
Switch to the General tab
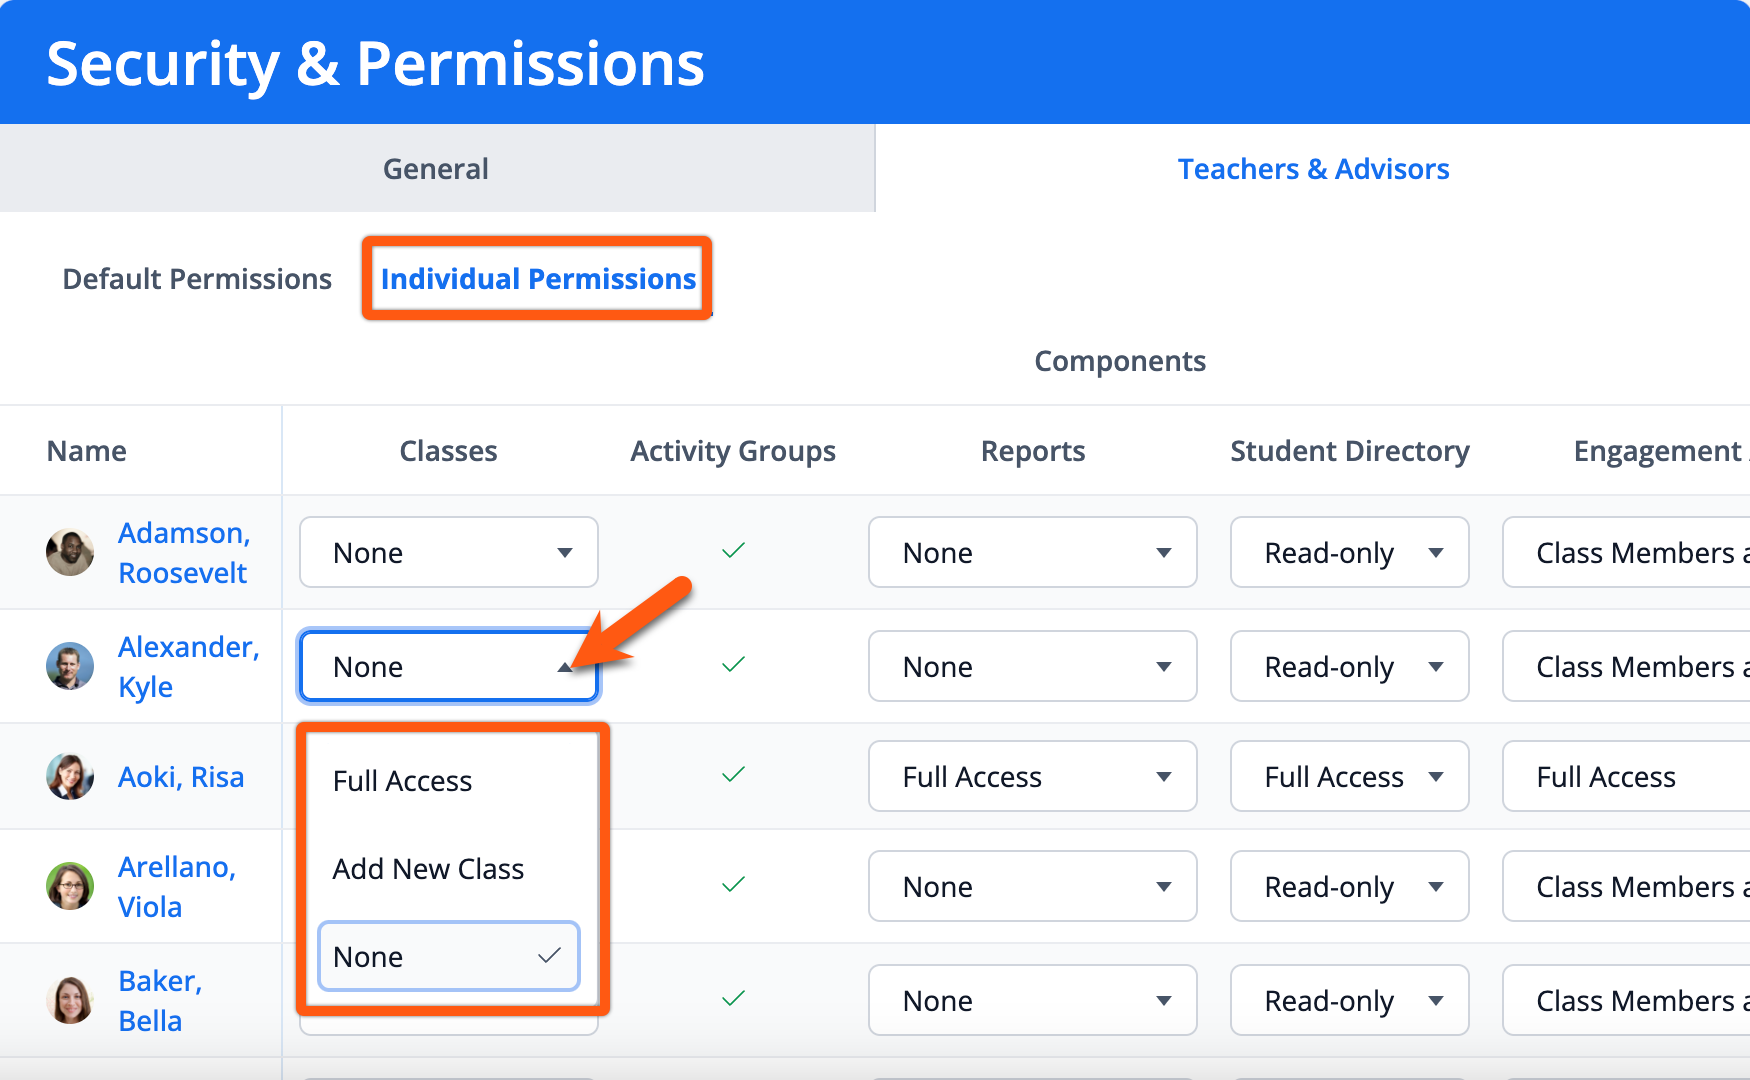437,168
